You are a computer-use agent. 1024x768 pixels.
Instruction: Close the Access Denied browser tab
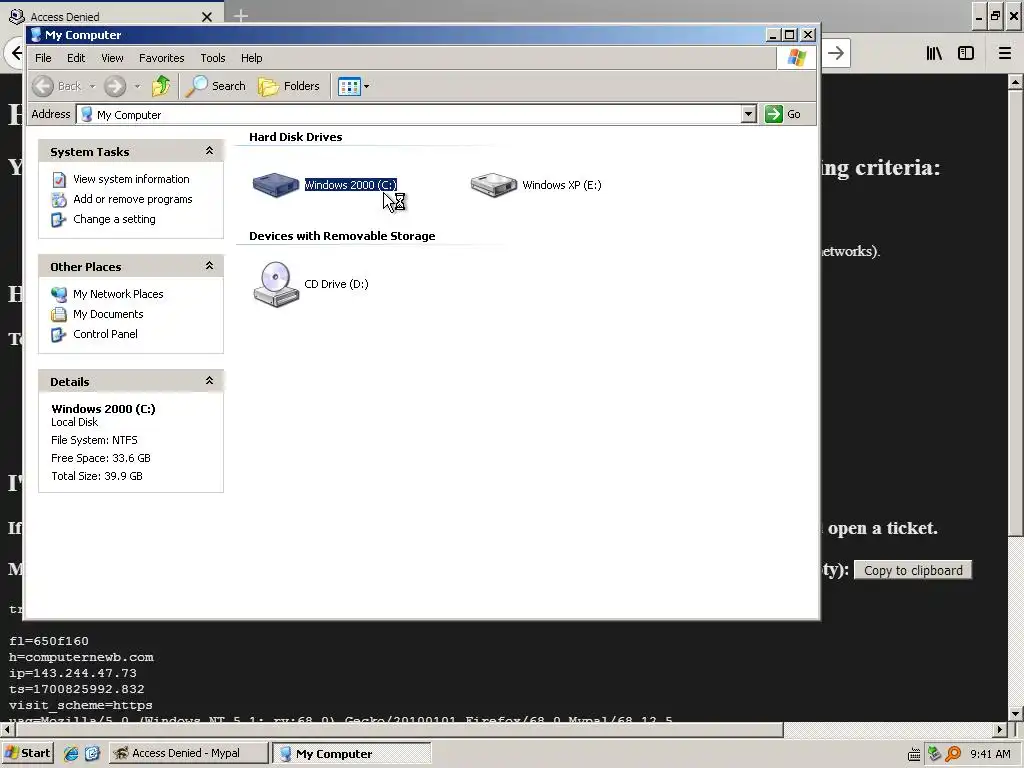[x=207, y=16]
